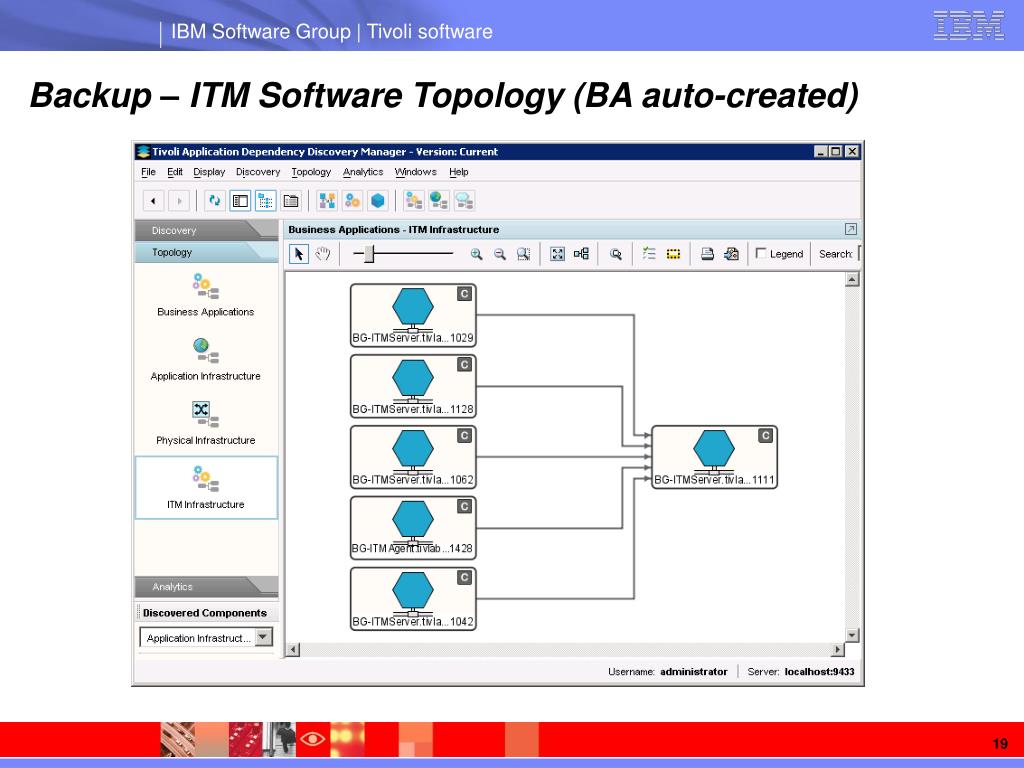Switch to the Topology sidebar tab
Image resolution: width=1024 pixels, height=768 pixels.
click(x=206, y=252)
